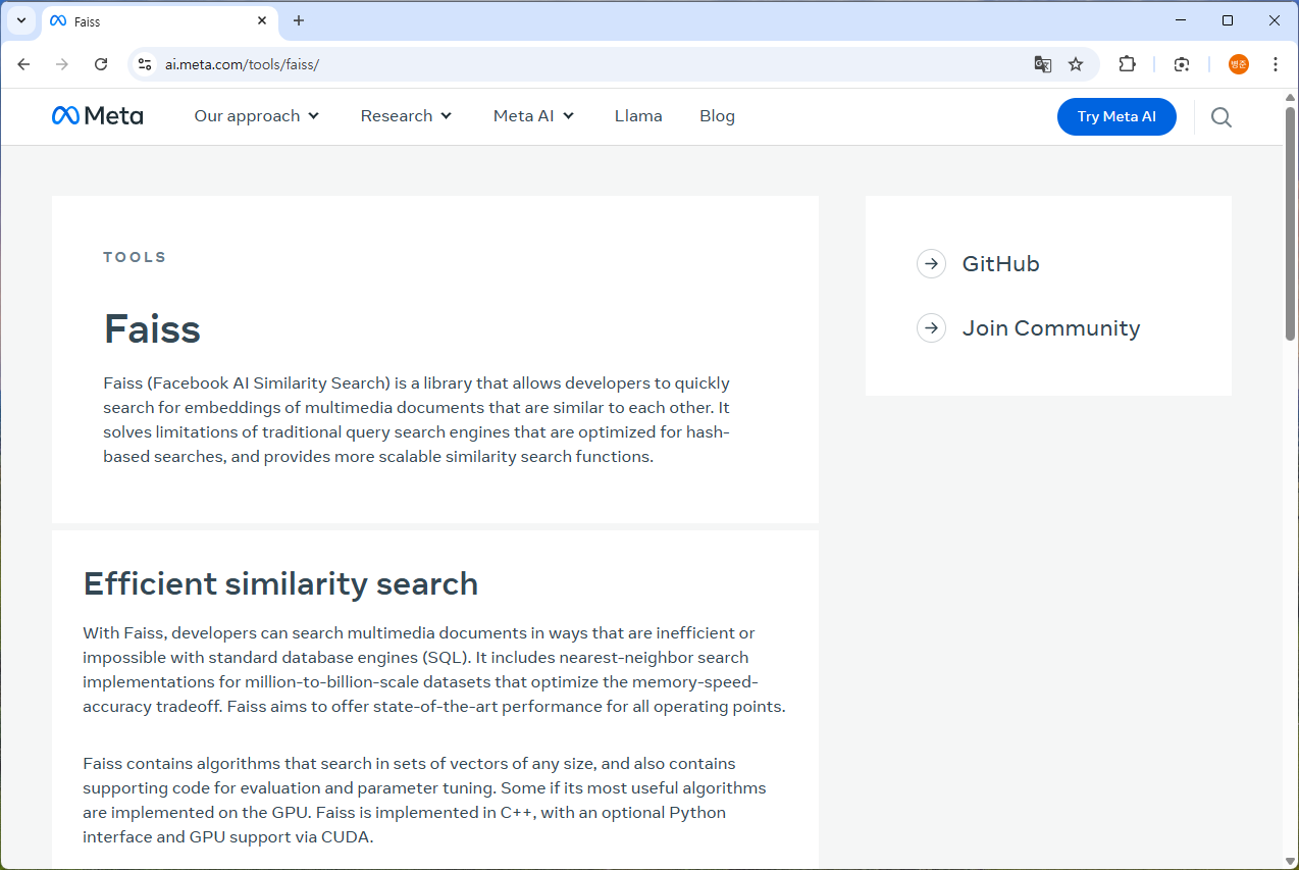Open the Blog nav link
Image resolution: width=1299 pixels, height=870 pixels.
[717, 116]
